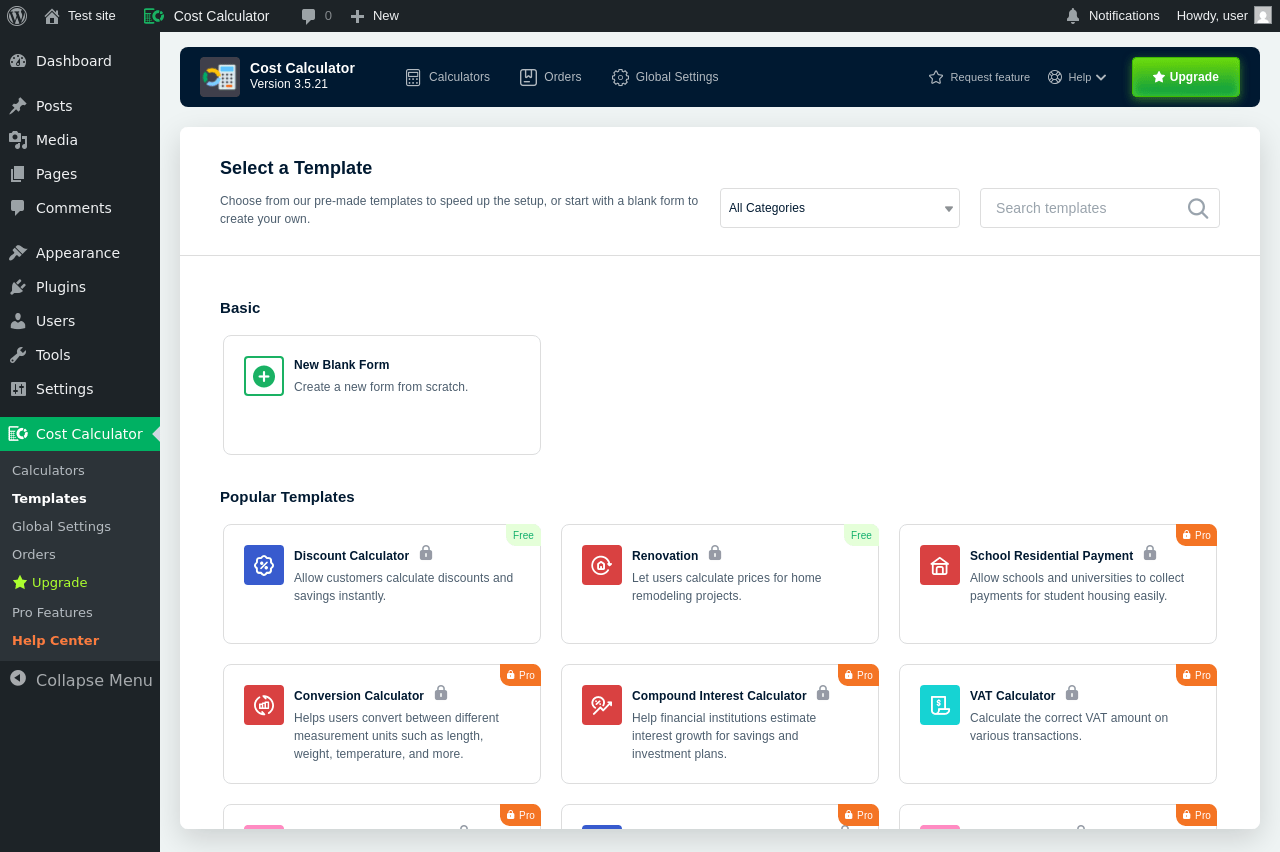
Task: Open the All Categories dropdown
Action: 840,208
